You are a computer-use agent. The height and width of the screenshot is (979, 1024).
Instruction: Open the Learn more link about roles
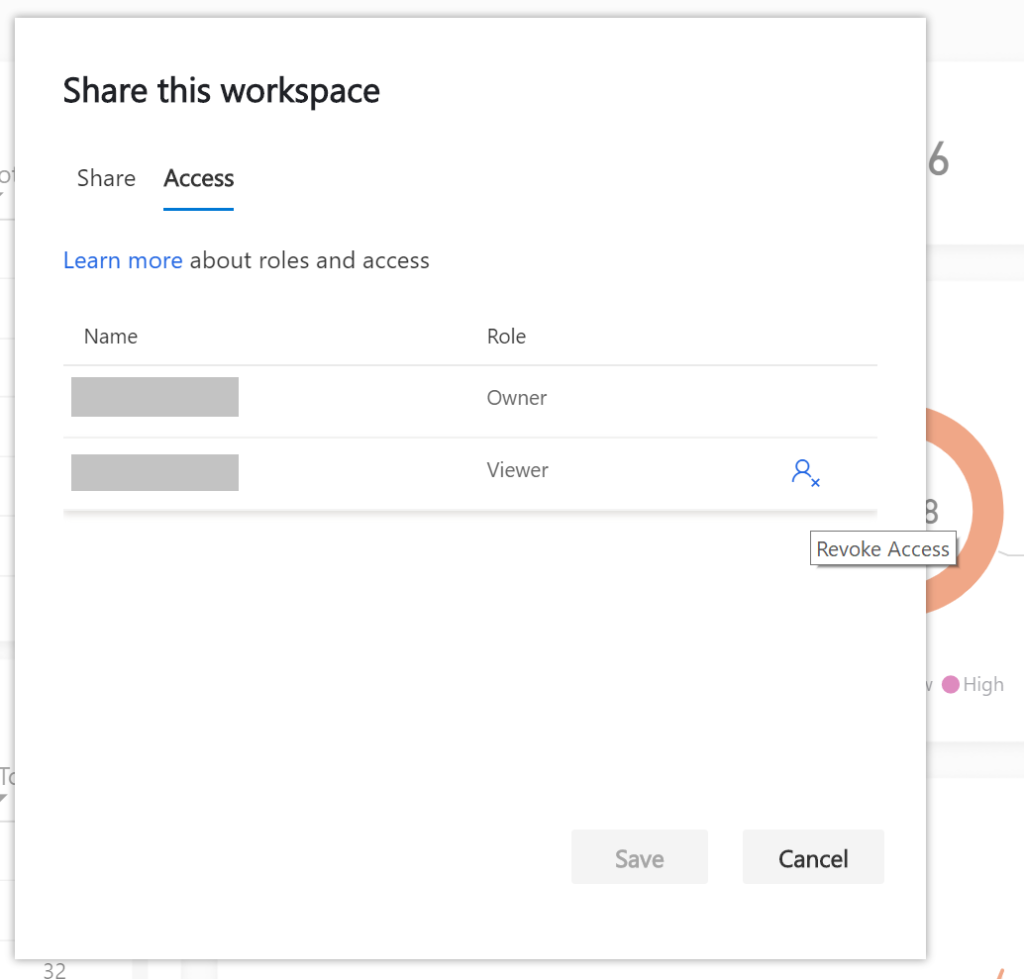pyautogui.click(x=122, y=260)
